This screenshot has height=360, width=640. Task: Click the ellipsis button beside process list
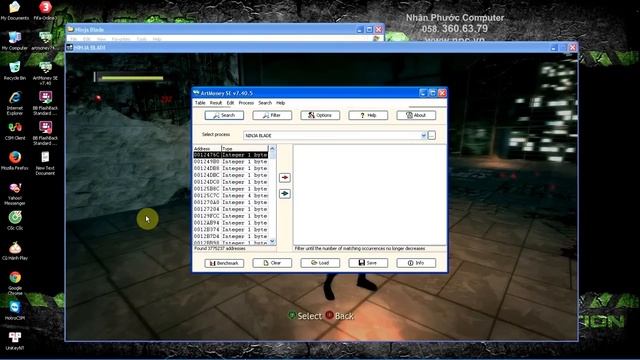432,136
